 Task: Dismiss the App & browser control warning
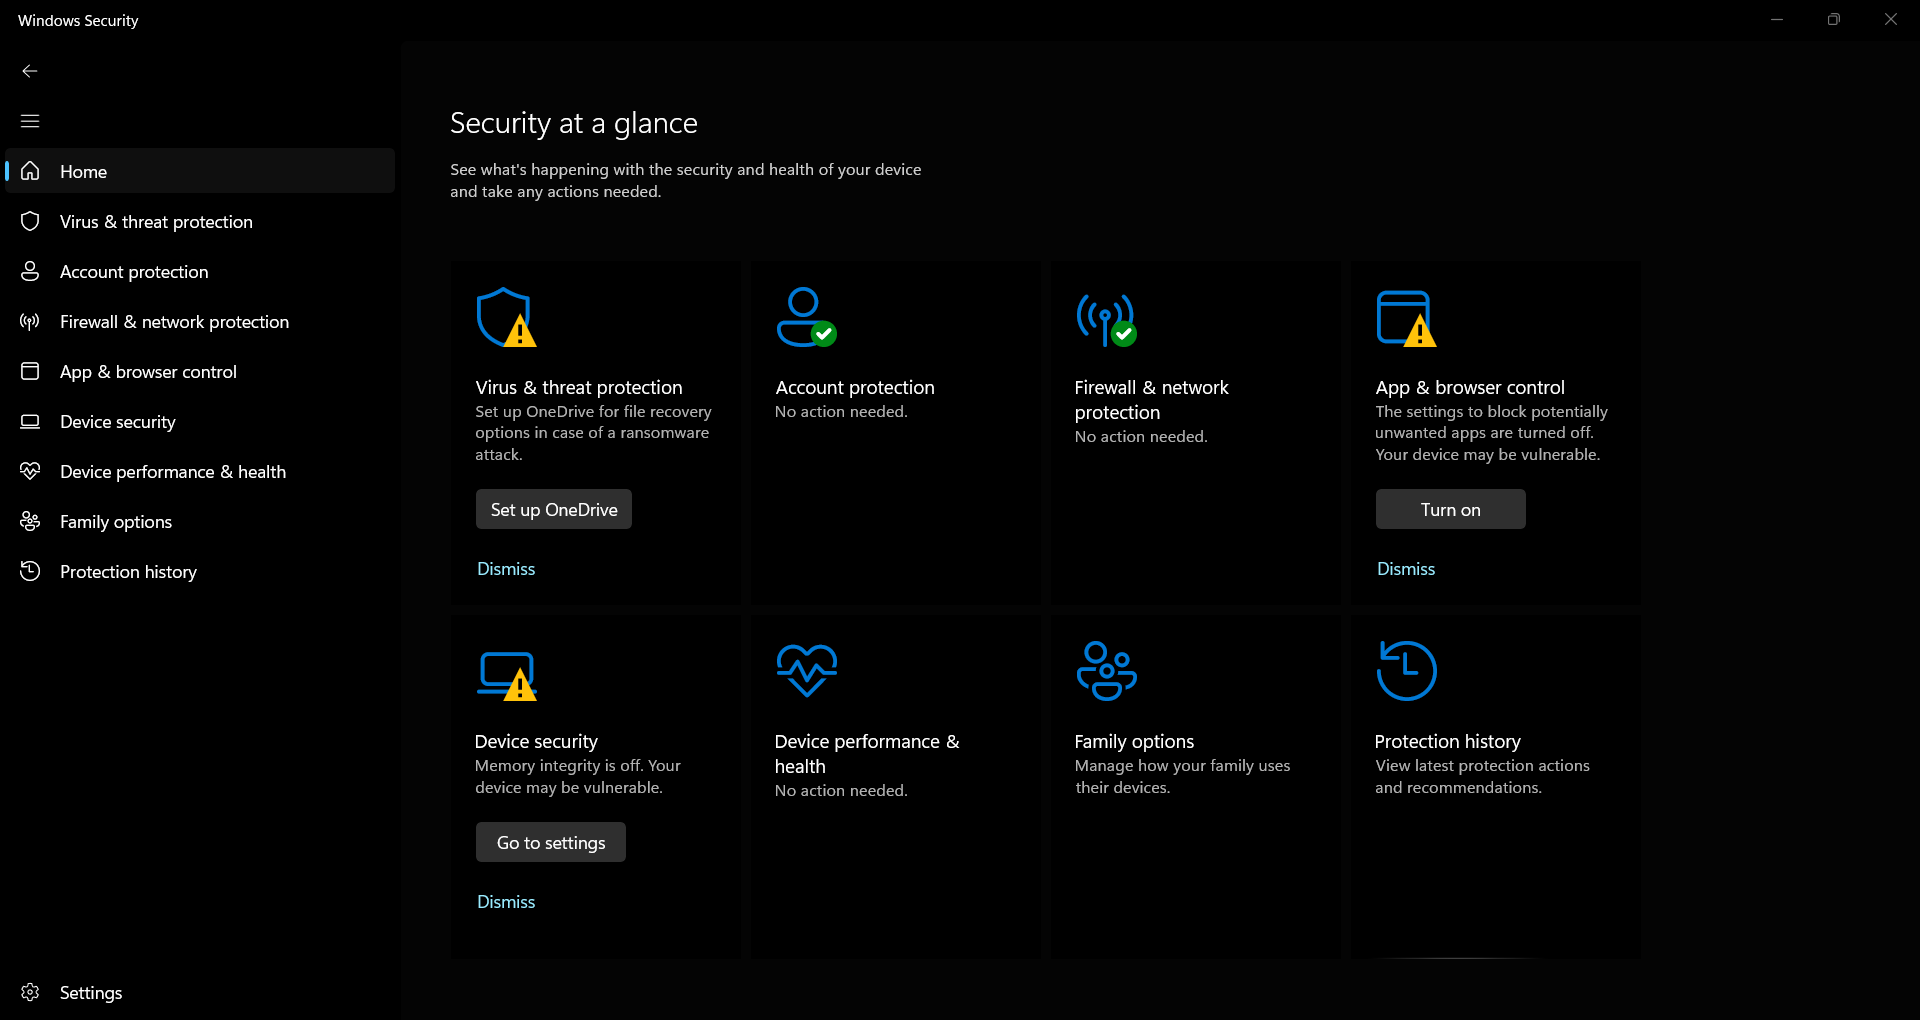point(1406,568)
